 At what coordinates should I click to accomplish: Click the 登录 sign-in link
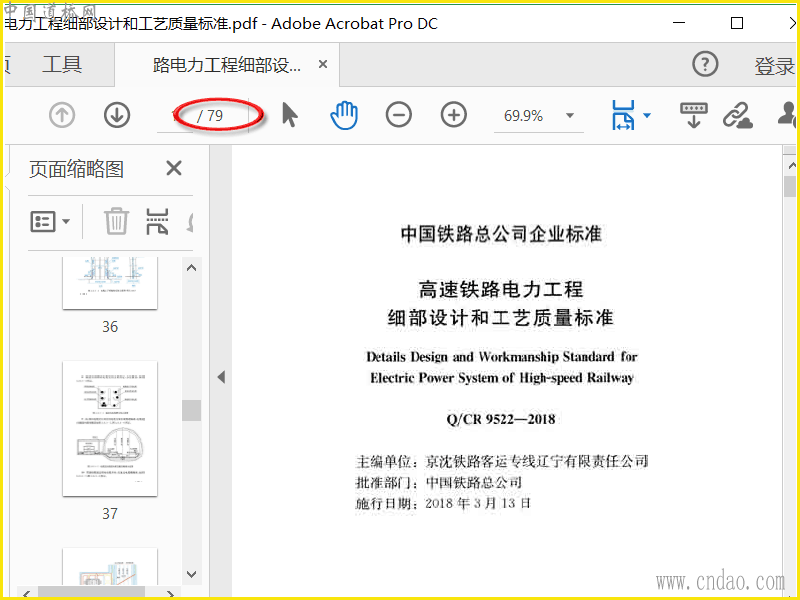(x=774, y=66)
